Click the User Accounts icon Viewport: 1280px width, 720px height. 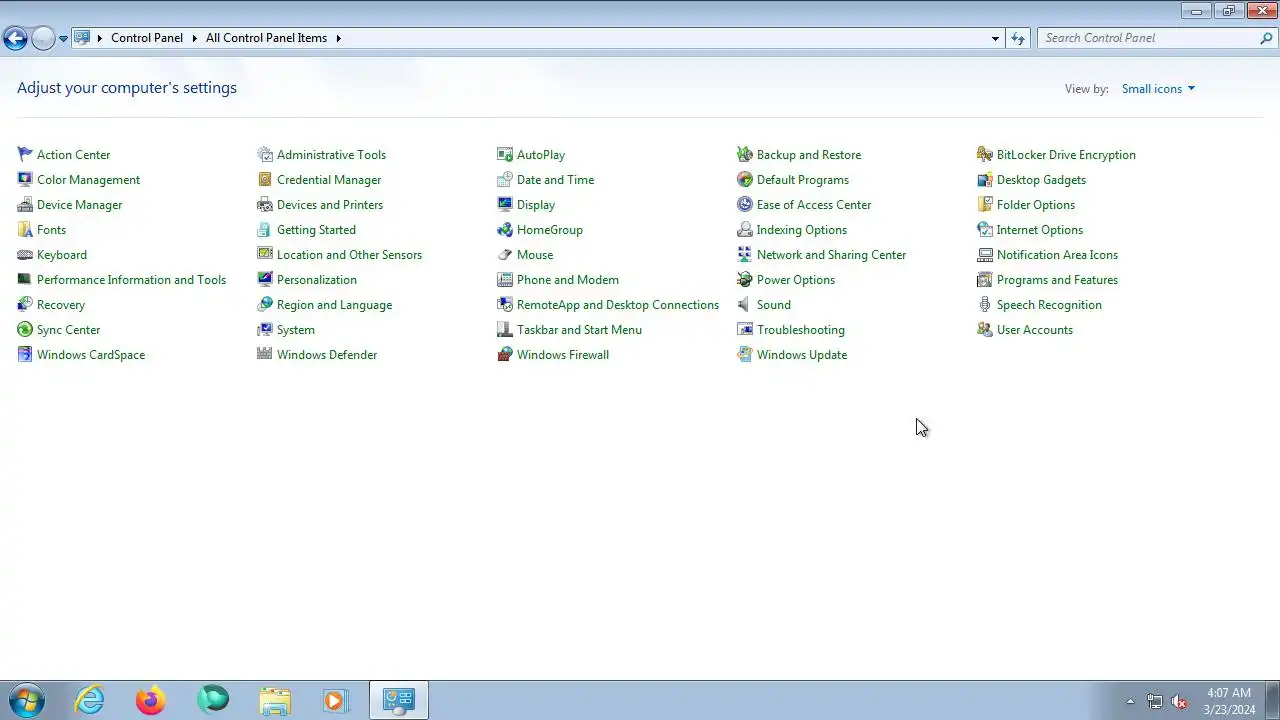click(985, 329)
